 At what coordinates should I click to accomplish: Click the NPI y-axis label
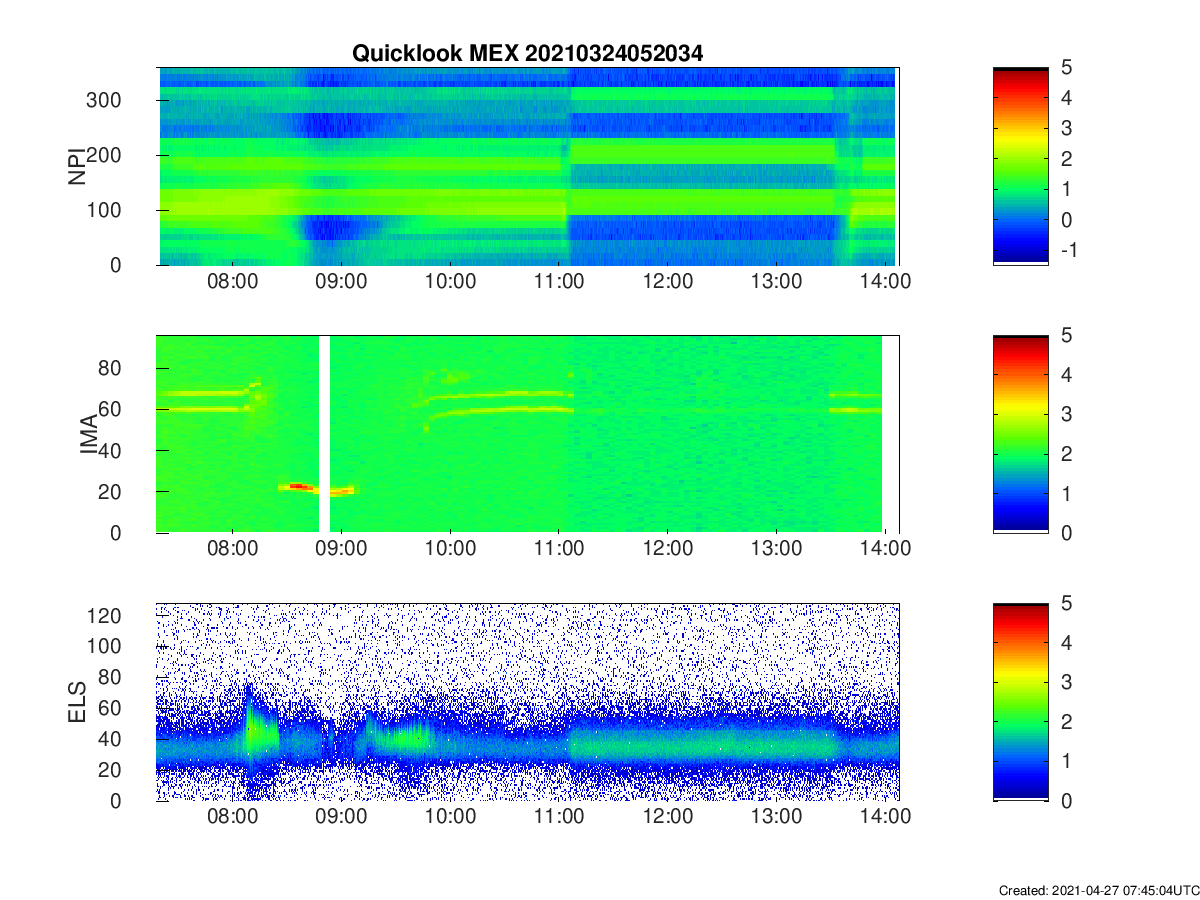77,166
